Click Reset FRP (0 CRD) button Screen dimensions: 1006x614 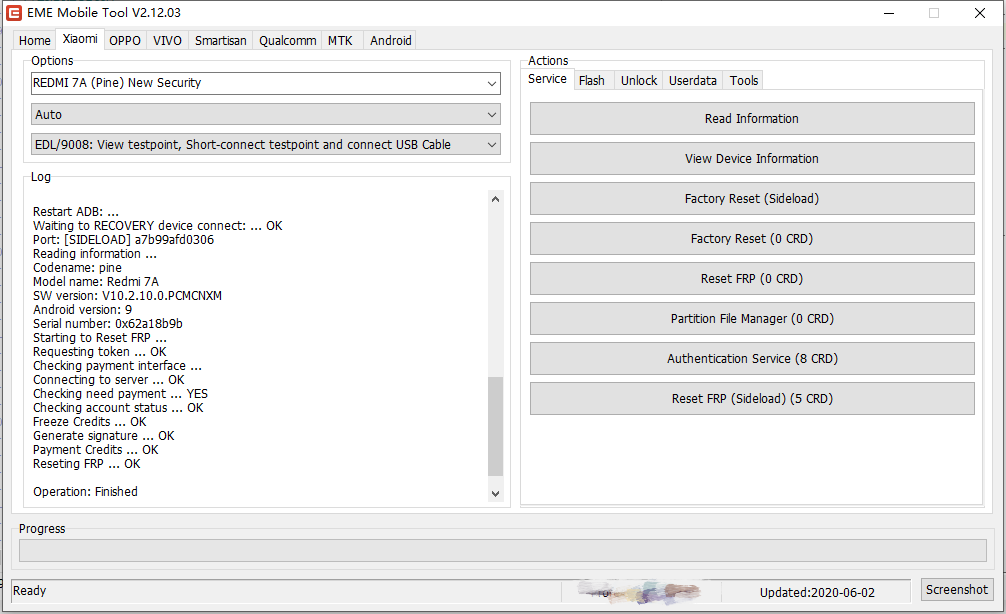tap(752, 278)
